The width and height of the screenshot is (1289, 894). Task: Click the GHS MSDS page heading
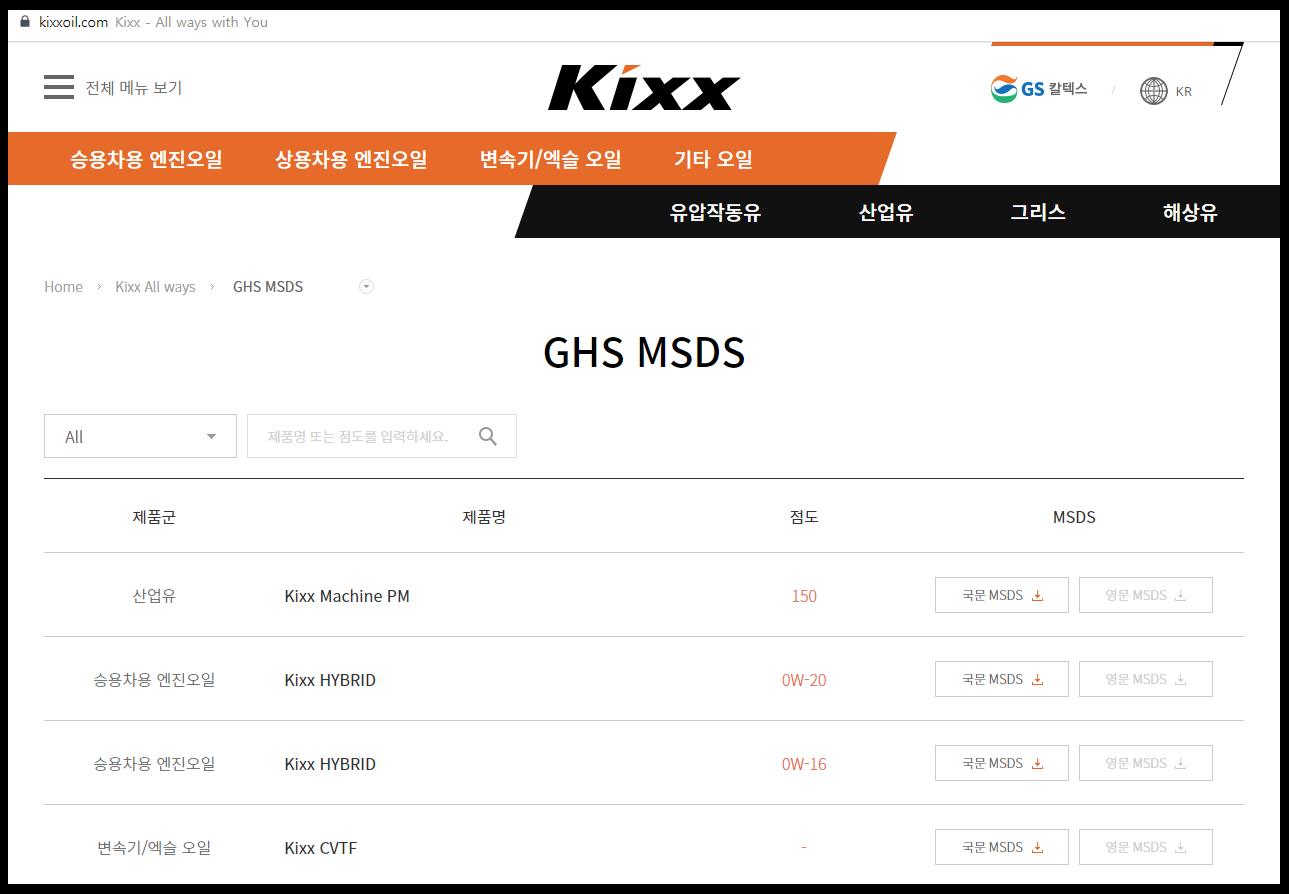644,353
